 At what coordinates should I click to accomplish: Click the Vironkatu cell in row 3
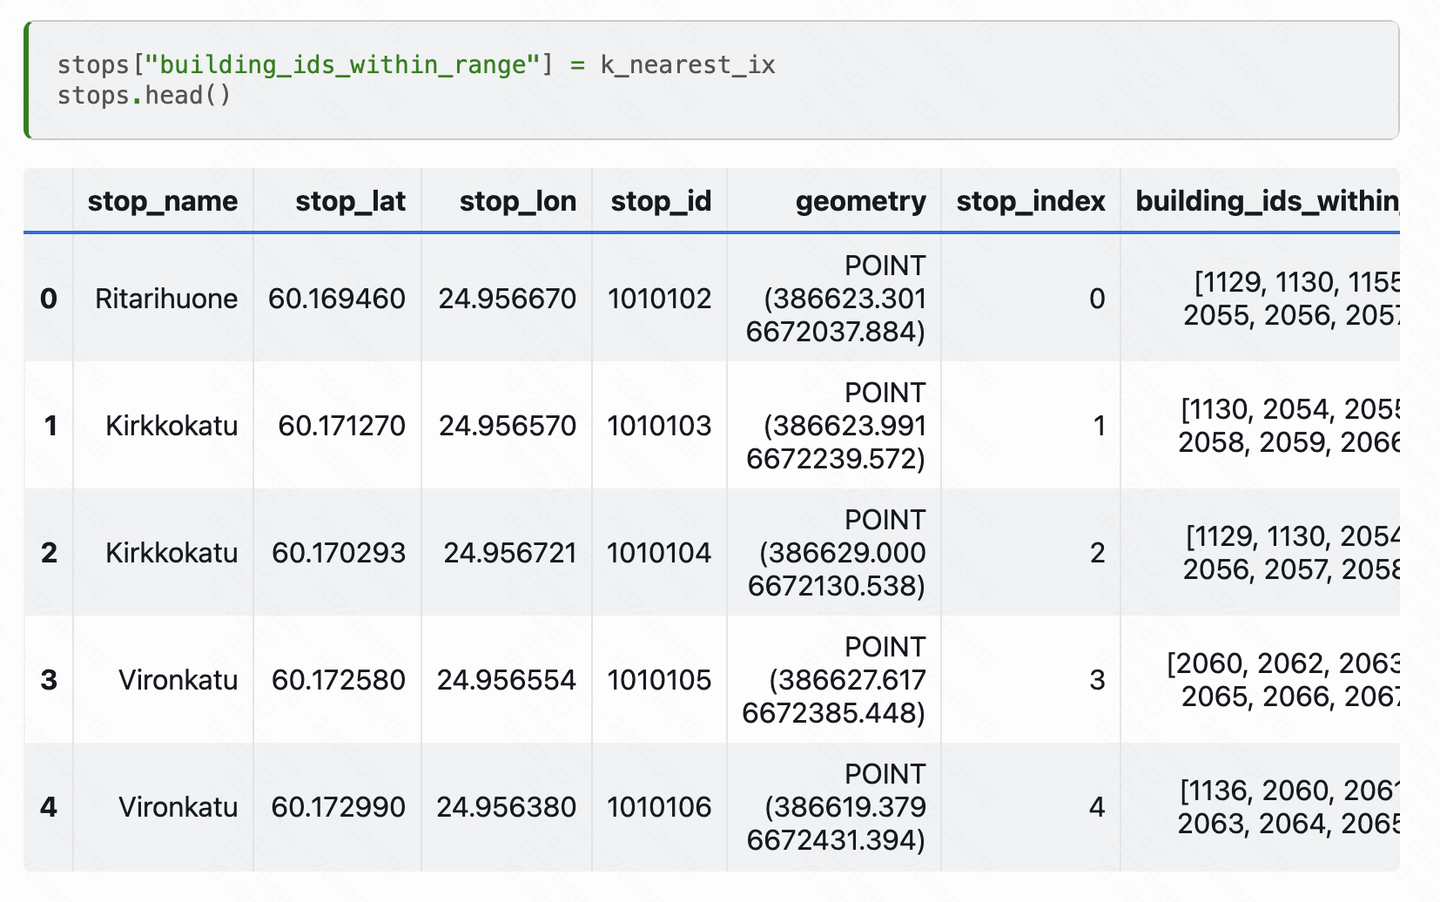tap(177, 680)
